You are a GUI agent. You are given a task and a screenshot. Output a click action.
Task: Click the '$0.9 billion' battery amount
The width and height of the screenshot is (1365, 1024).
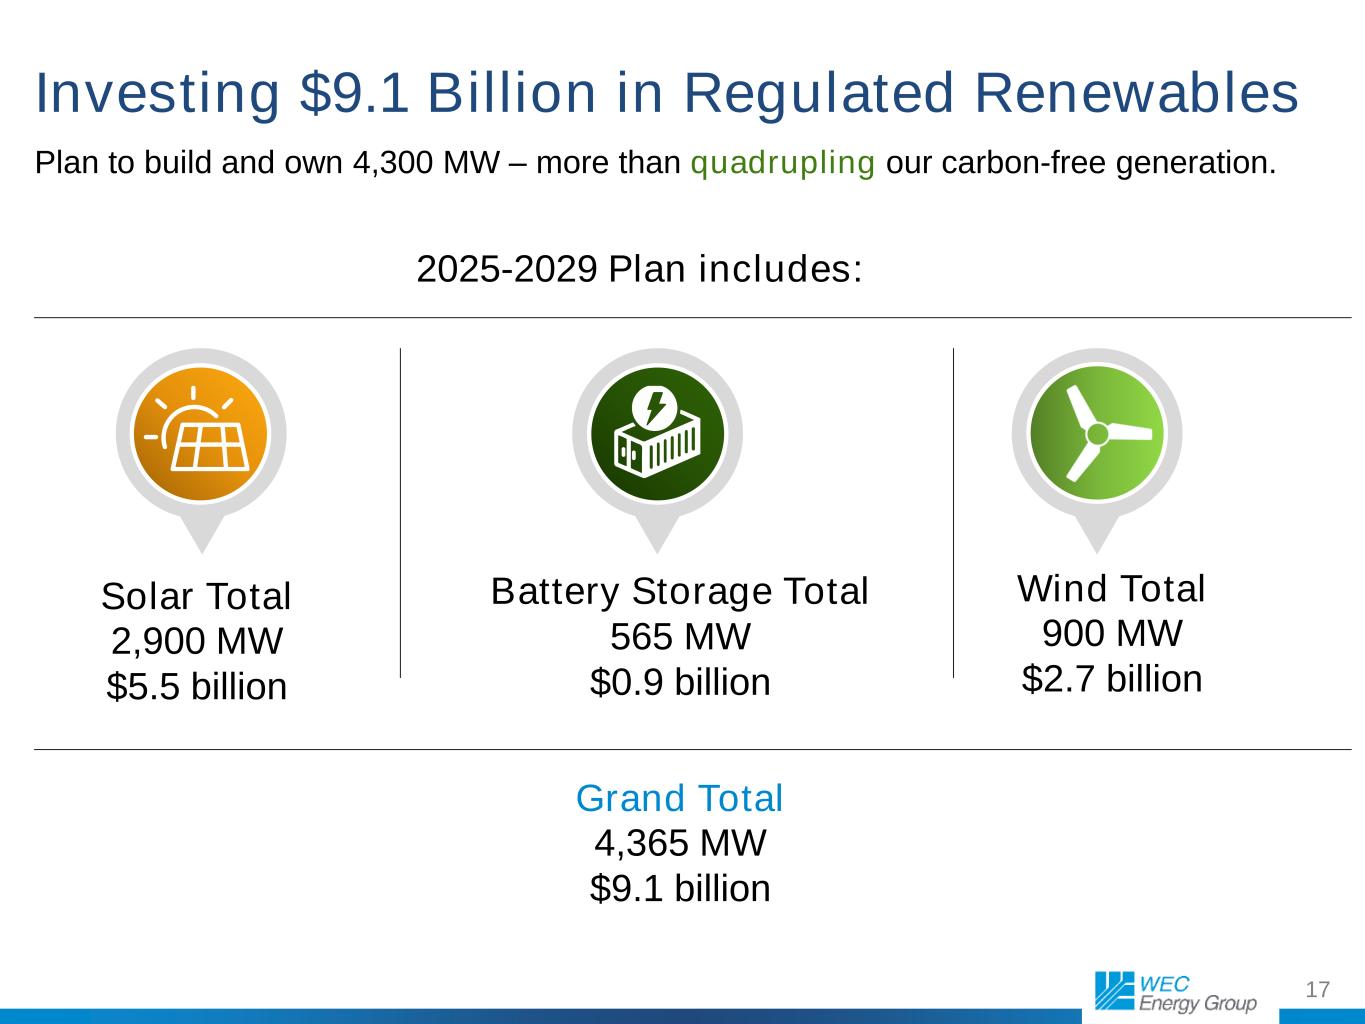pyautogui.click(x=680, y=682)
